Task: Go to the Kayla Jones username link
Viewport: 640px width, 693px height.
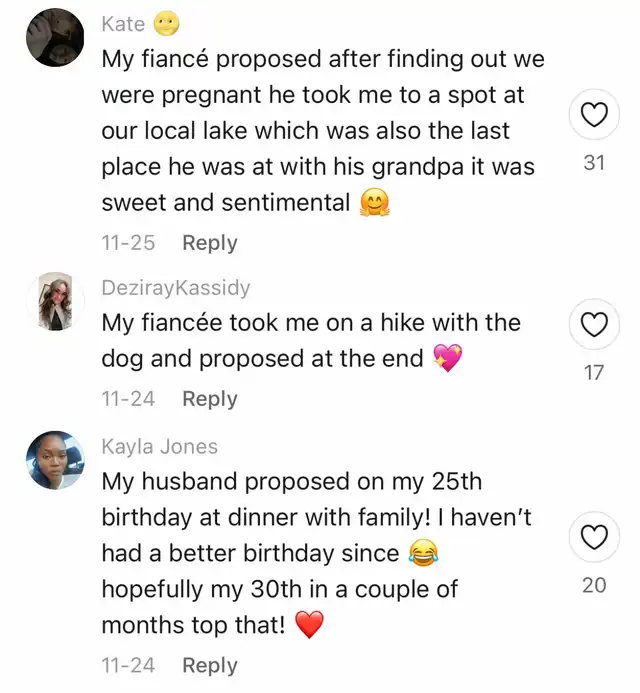Action: coord(159,447)
